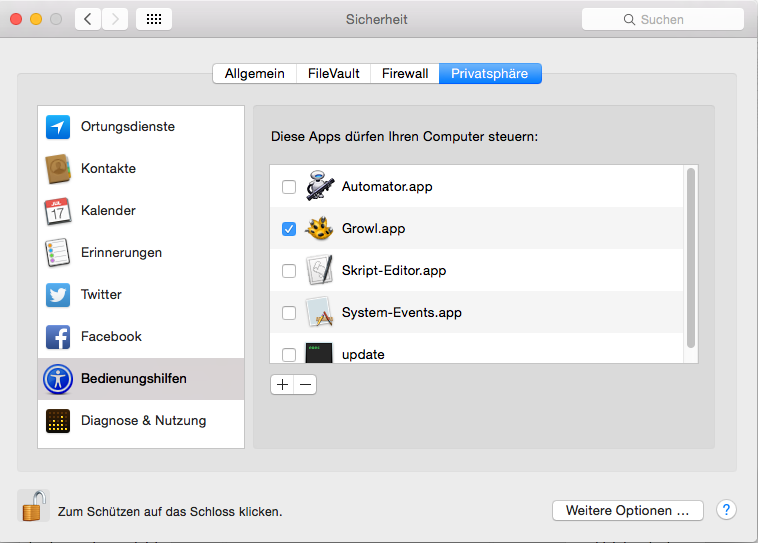This screenshot has height=543, width=758.
Task: Uncheck the Growl.app checkbox
Action: [x=289, y=229]
